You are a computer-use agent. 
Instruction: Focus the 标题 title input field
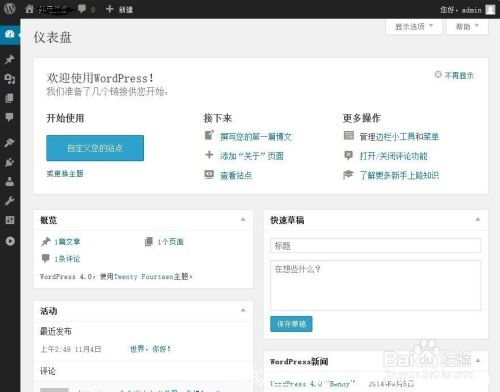click(x=376, y=246)
